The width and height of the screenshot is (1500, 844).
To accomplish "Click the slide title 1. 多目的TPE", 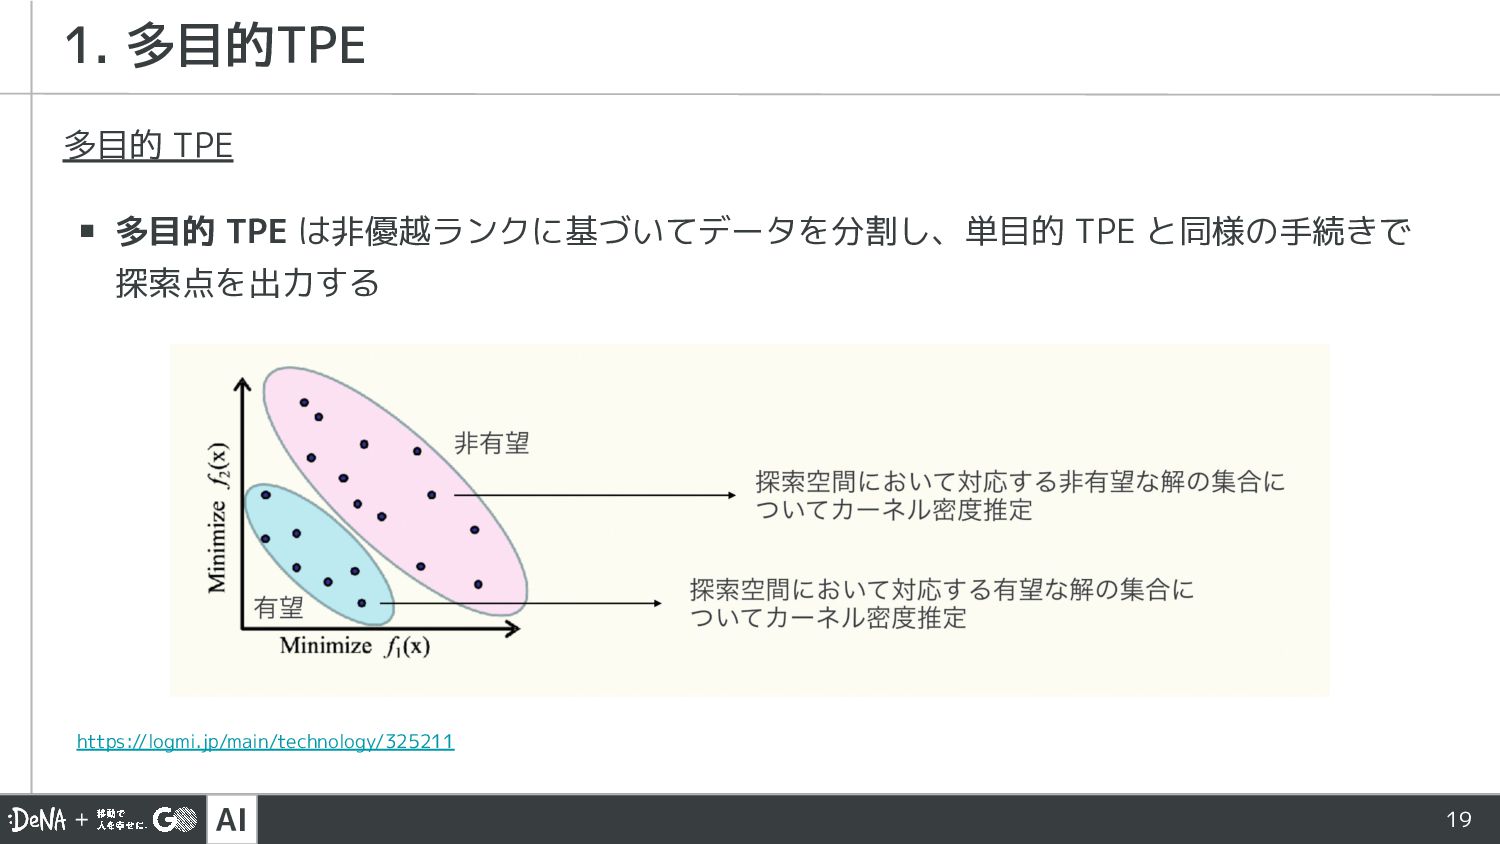I will 215,46.
